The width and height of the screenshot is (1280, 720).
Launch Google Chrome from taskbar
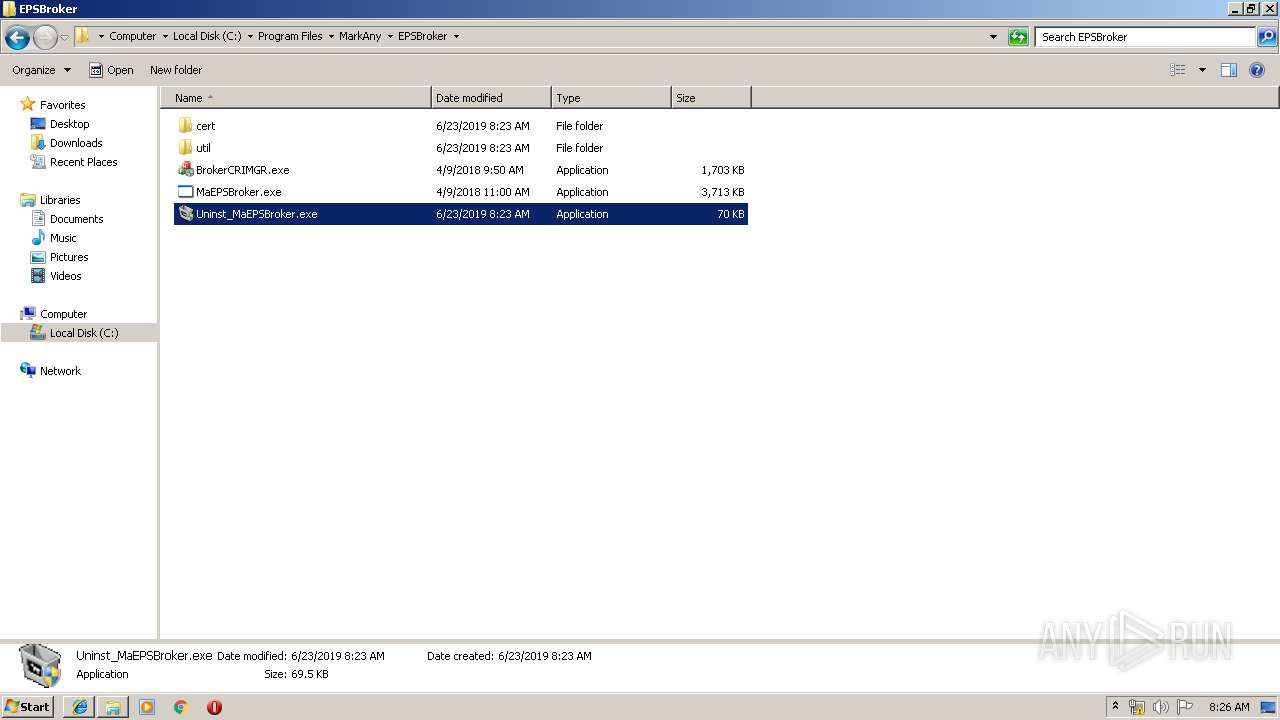click(x=181, y=707)
